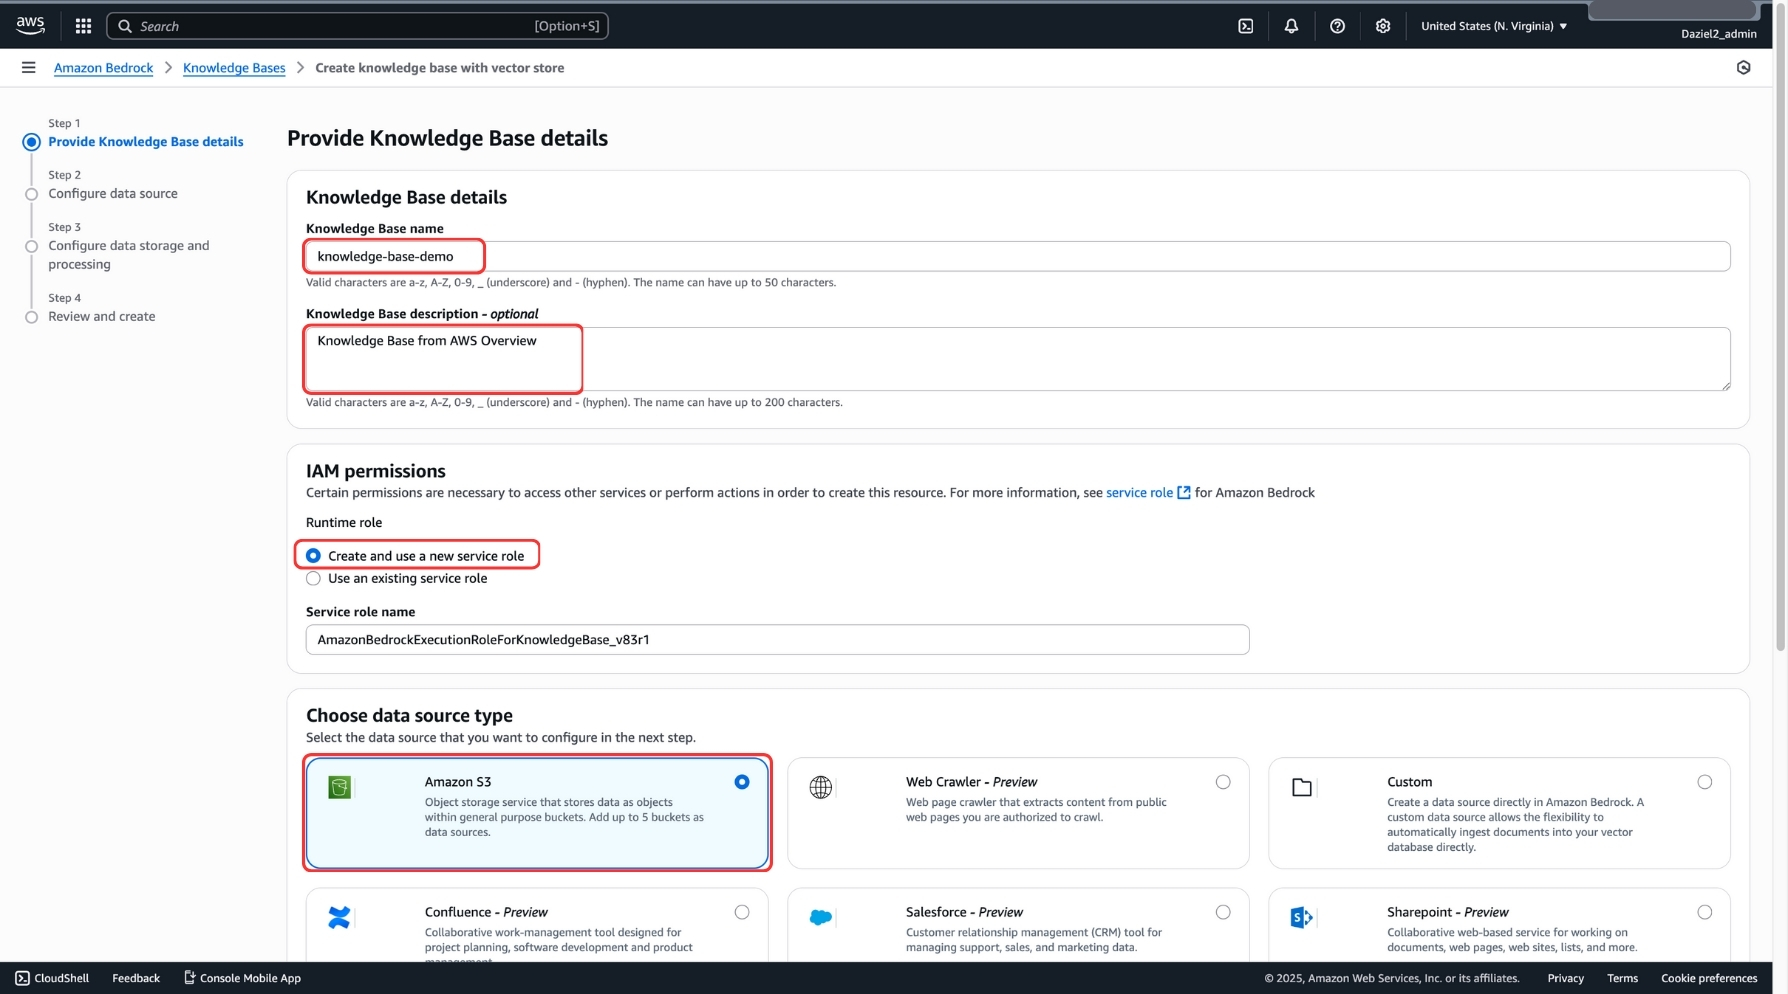
Task: Open the notifications bell
Action: click(1291, 26)
